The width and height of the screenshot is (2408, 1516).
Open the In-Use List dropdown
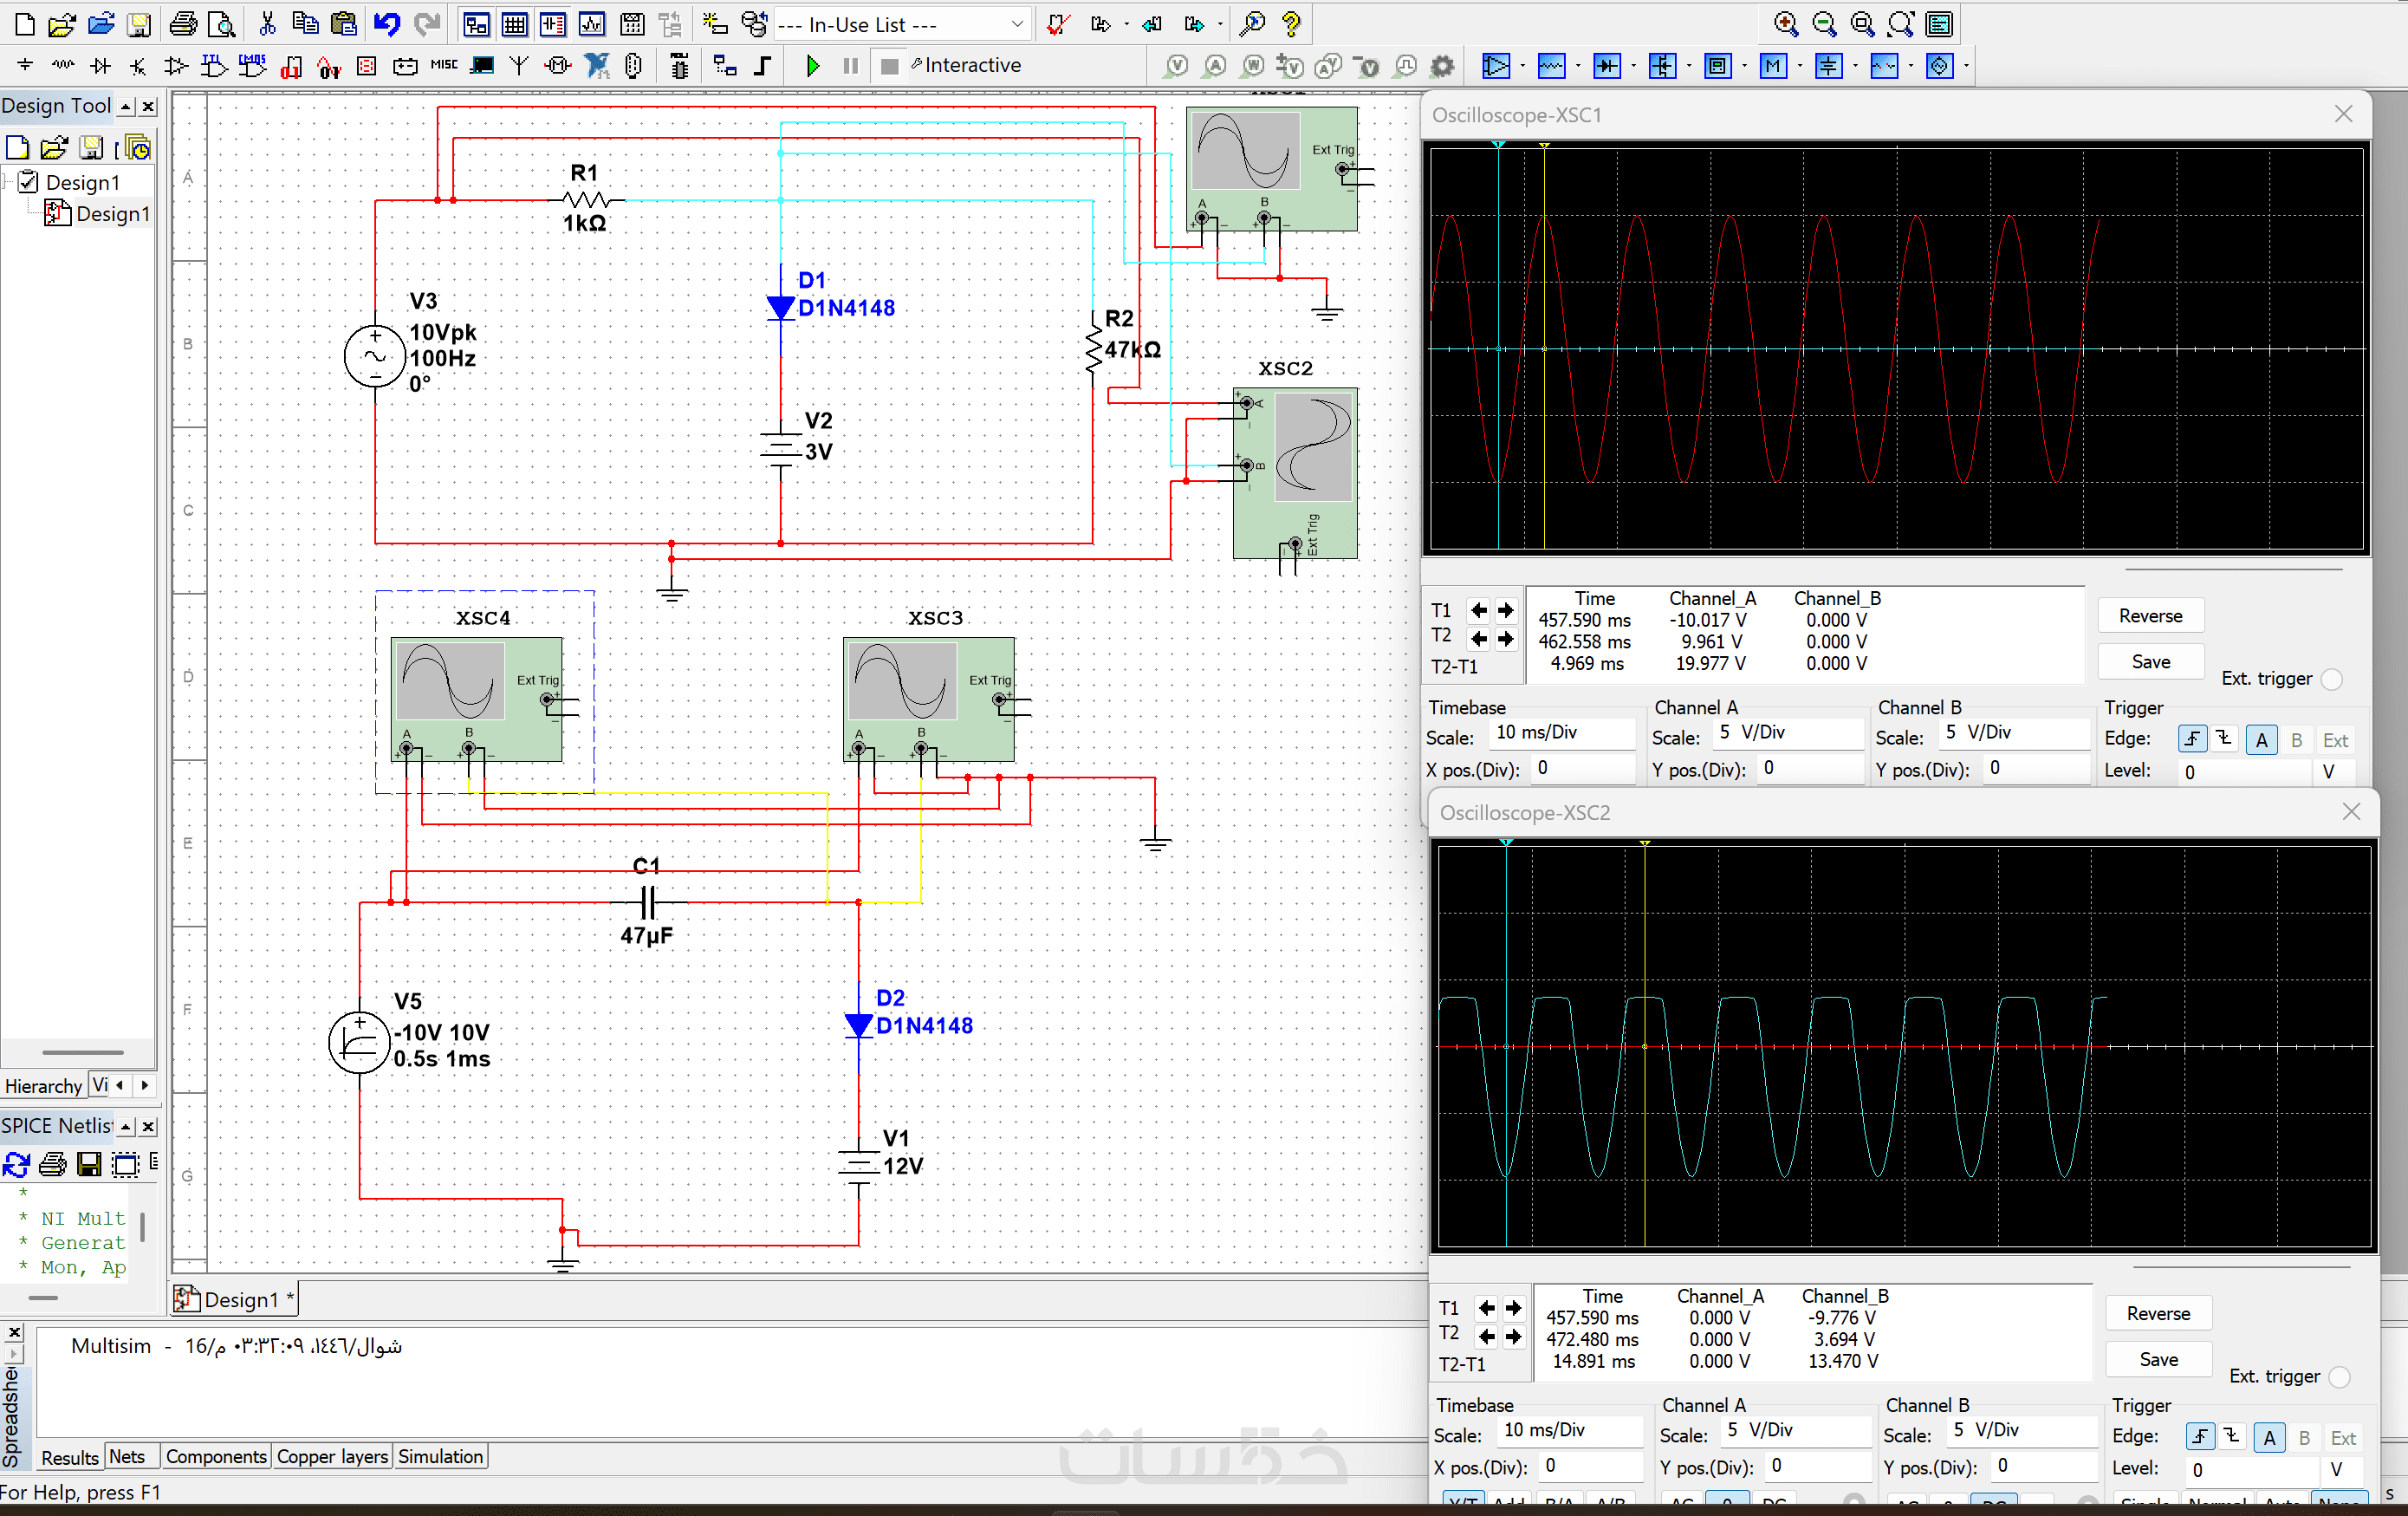[1017, 24]
